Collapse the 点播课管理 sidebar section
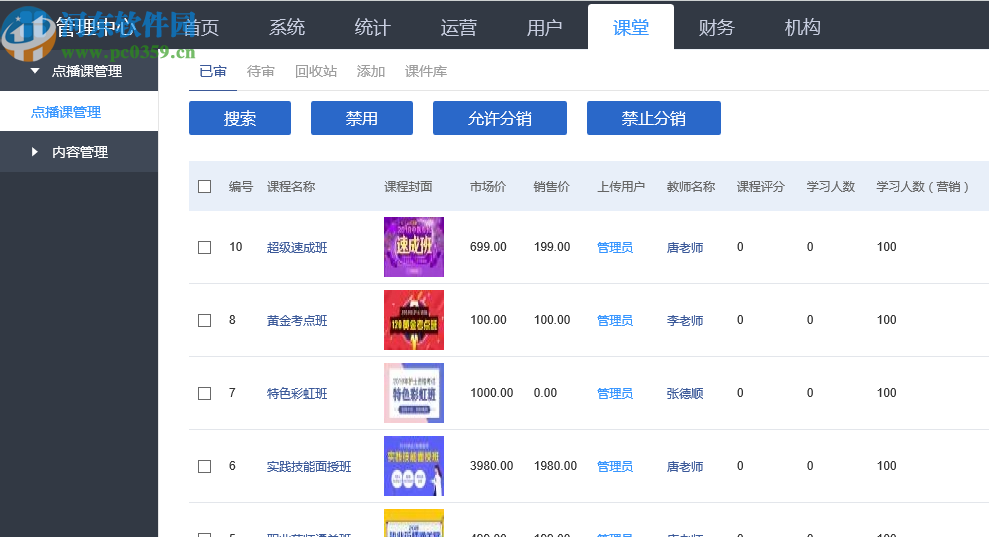 [x=79, y=71]
